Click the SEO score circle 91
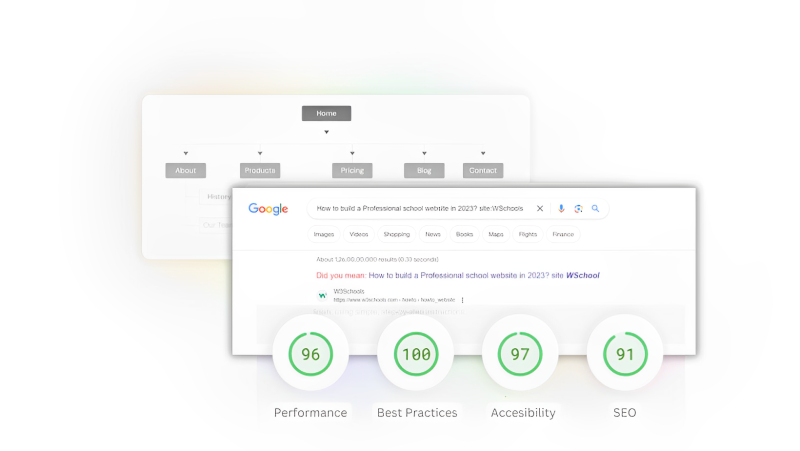The image size is (800, 451). 624,354
